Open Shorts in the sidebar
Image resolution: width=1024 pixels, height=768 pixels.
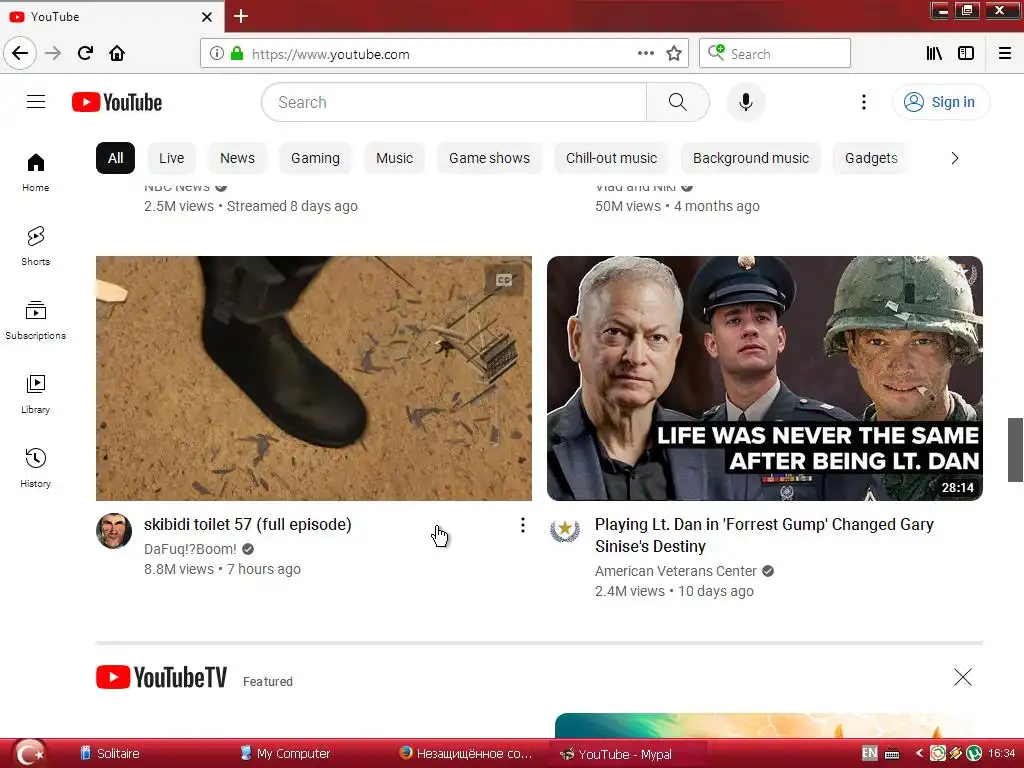pyautogui.click(x=36, y=246)
